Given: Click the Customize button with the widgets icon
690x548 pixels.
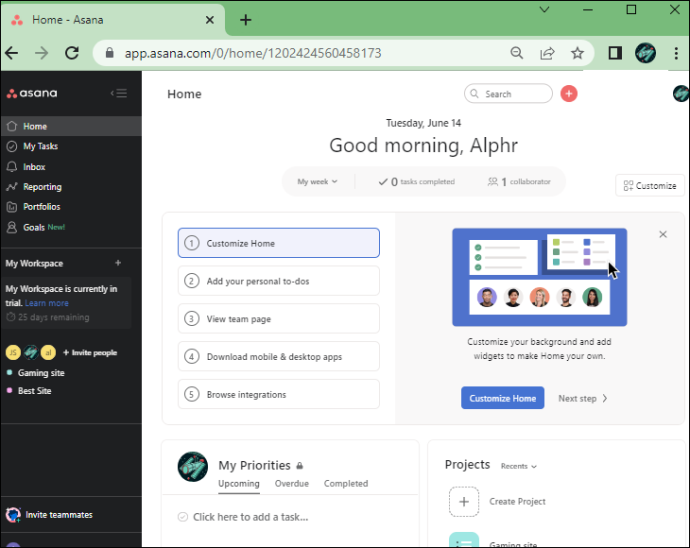Looking at the screenshot, I should point(650,185).
